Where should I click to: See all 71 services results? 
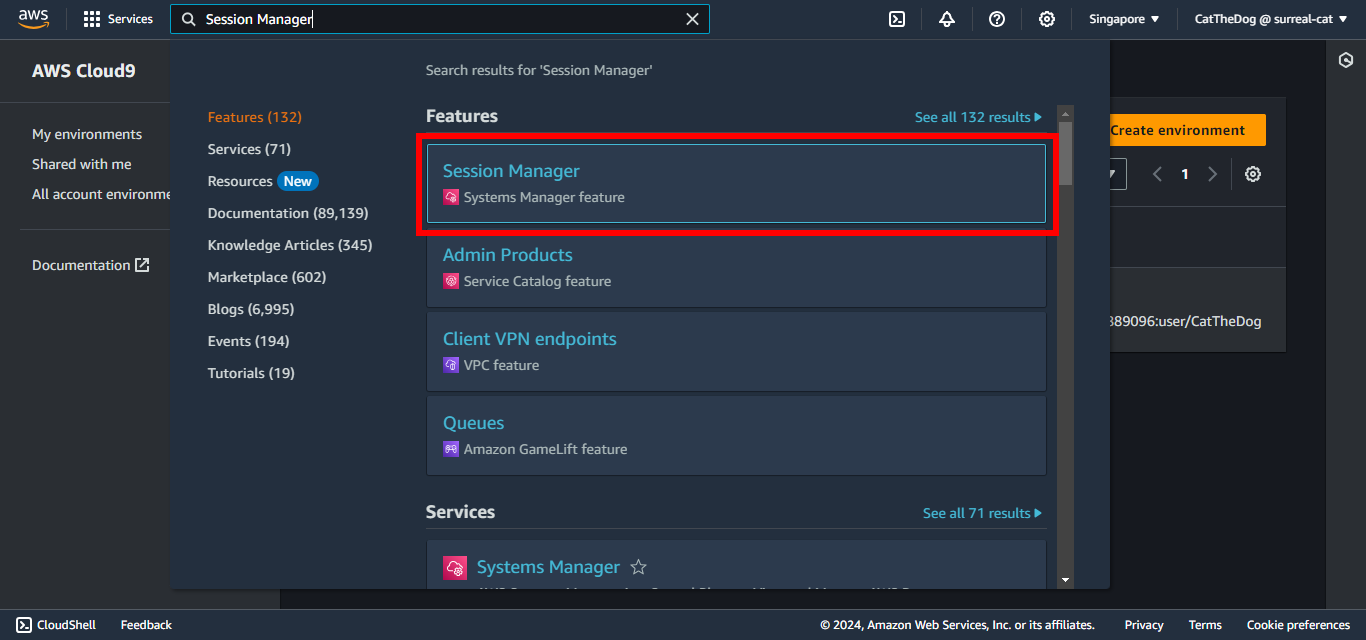(x=981, y=513)
